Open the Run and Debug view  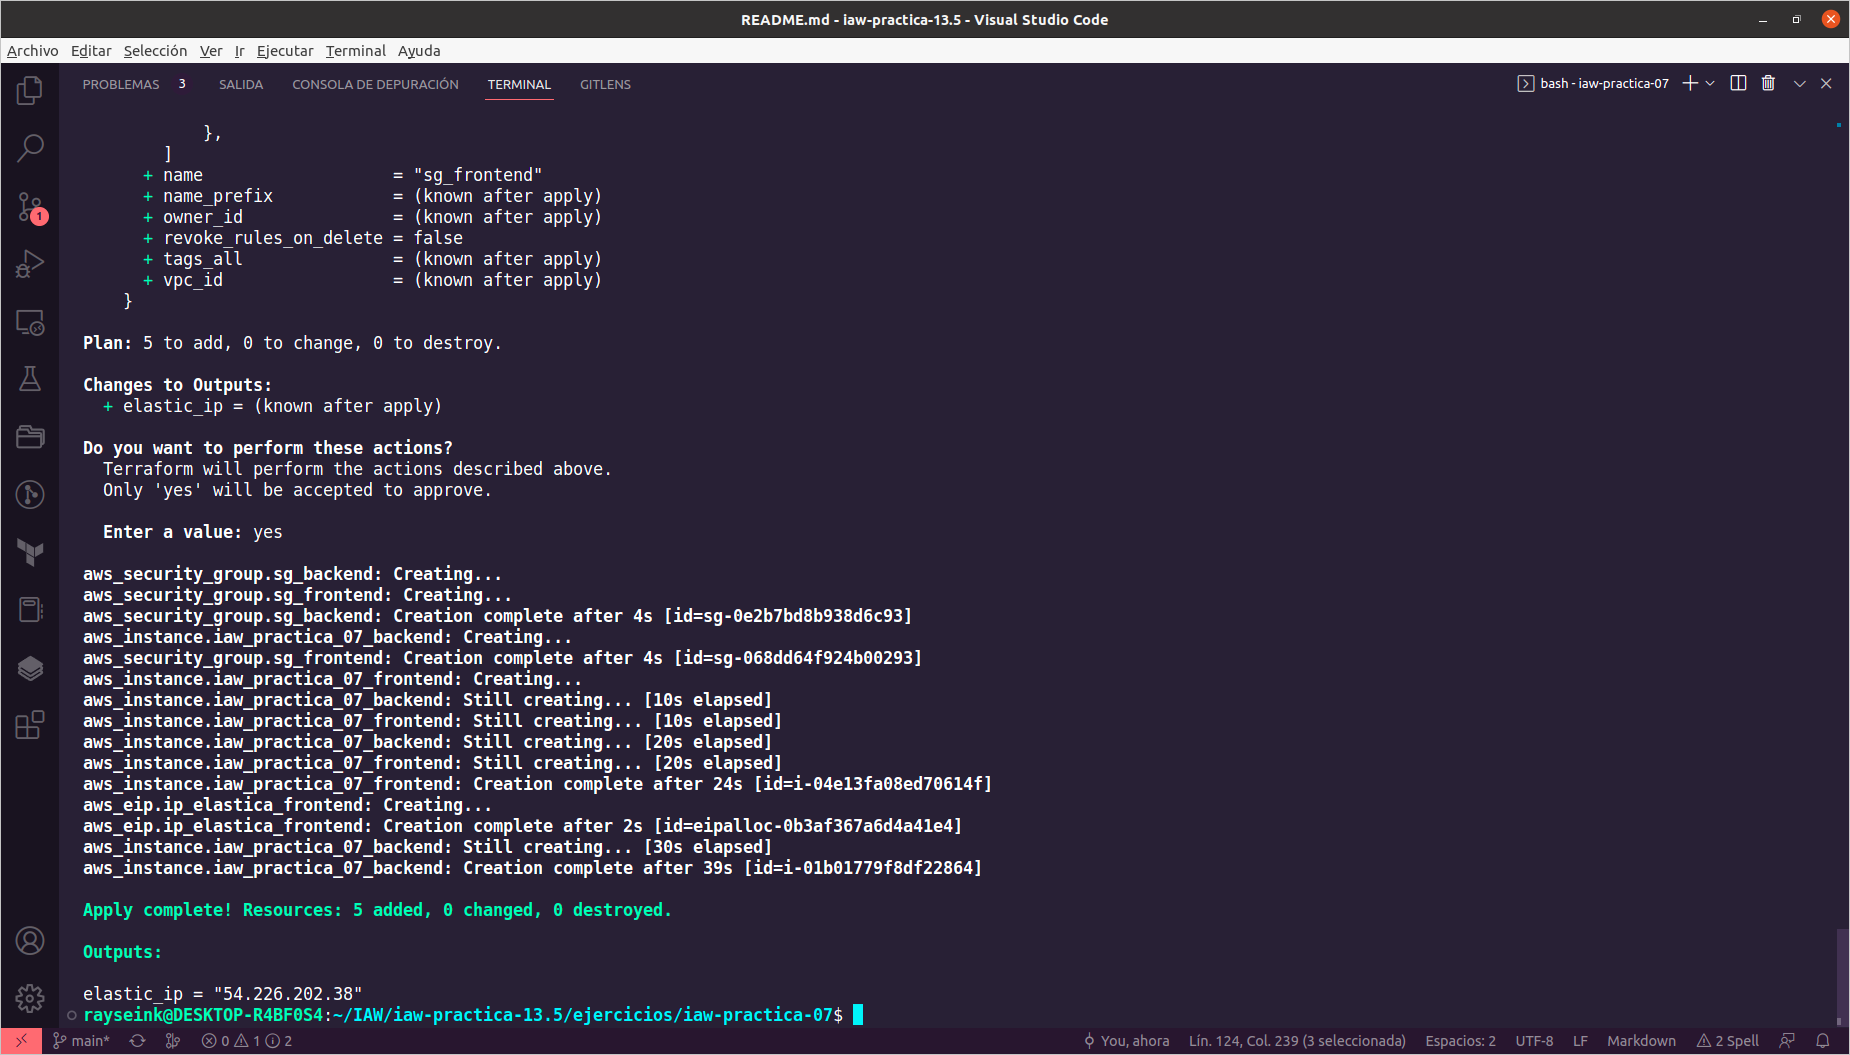pyautogui.click(x=30, y=262)
